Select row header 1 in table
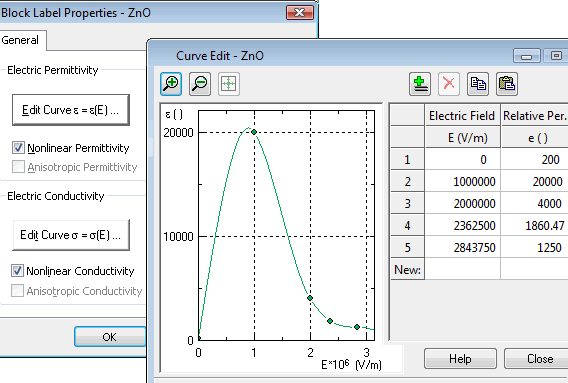Viewport: 568px width, 383px height. [x=407, y=159]
